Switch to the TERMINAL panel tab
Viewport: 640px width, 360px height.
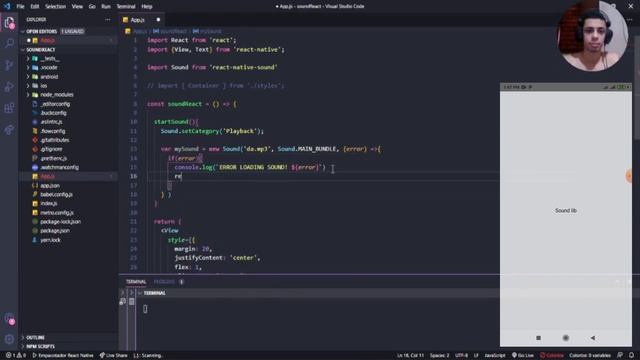click(136, 282)
